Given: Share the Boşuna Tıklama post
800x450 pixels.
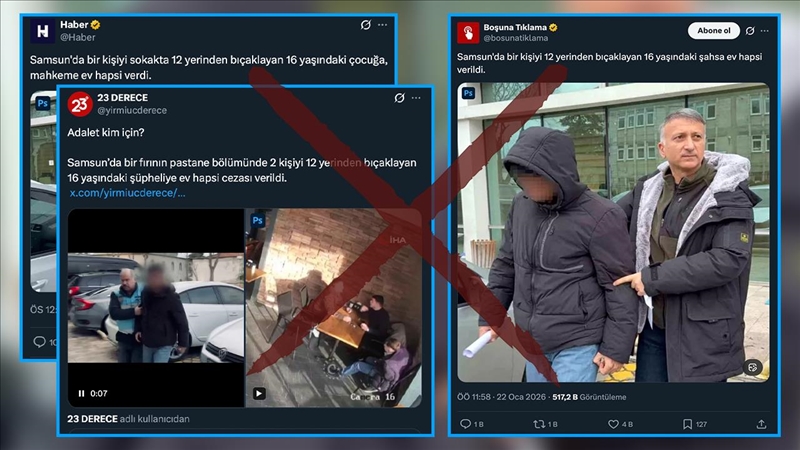Looking at the screenshot, I should pos(761,424).
